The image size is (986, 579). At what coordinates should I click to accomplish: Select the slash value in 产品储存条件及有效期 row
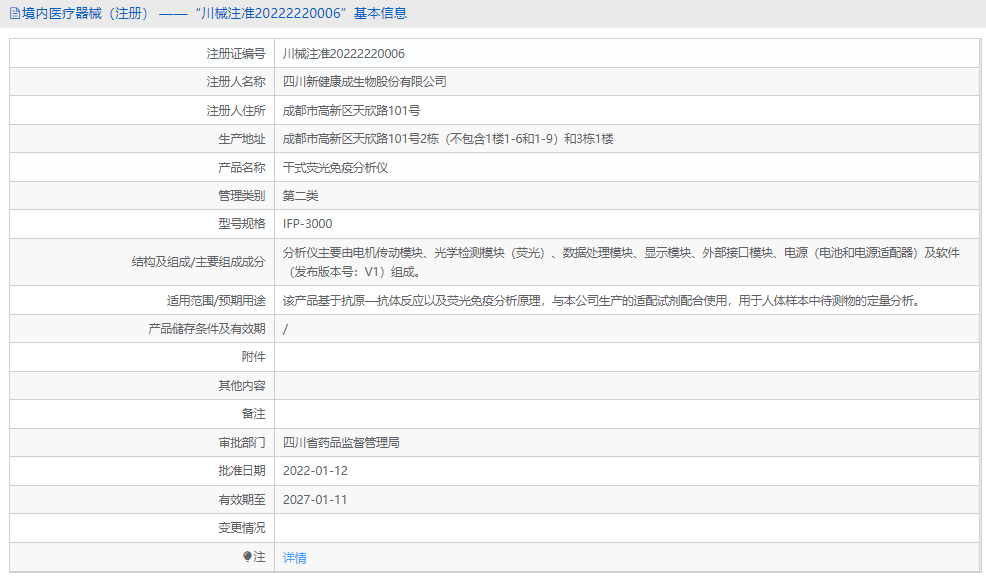click(285, 329)
